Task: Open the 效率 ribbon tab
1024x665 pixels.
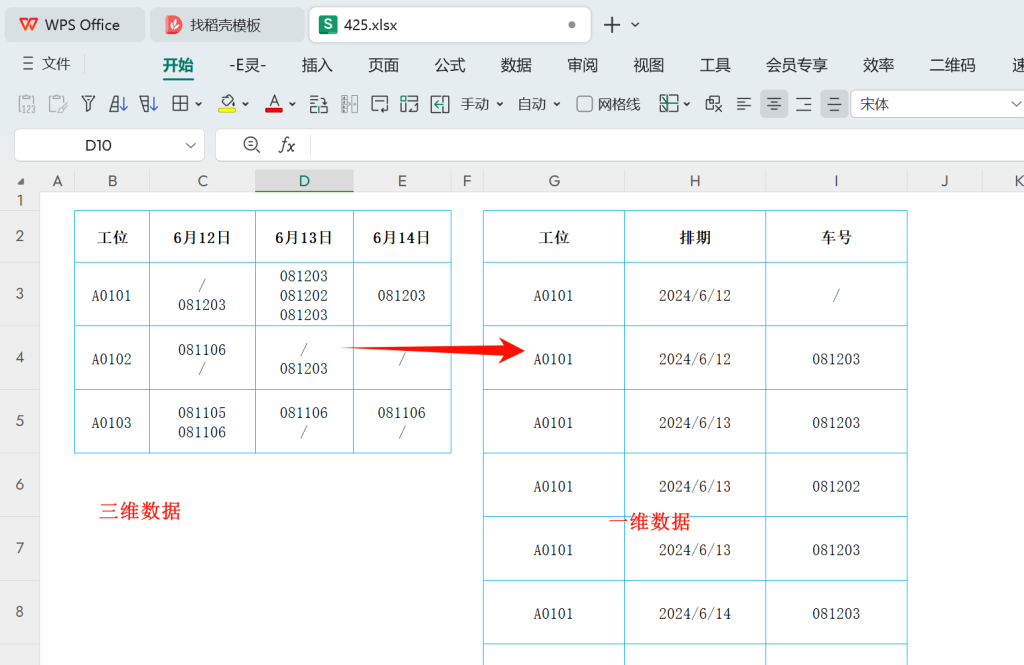Action: (x=878, y=65)
